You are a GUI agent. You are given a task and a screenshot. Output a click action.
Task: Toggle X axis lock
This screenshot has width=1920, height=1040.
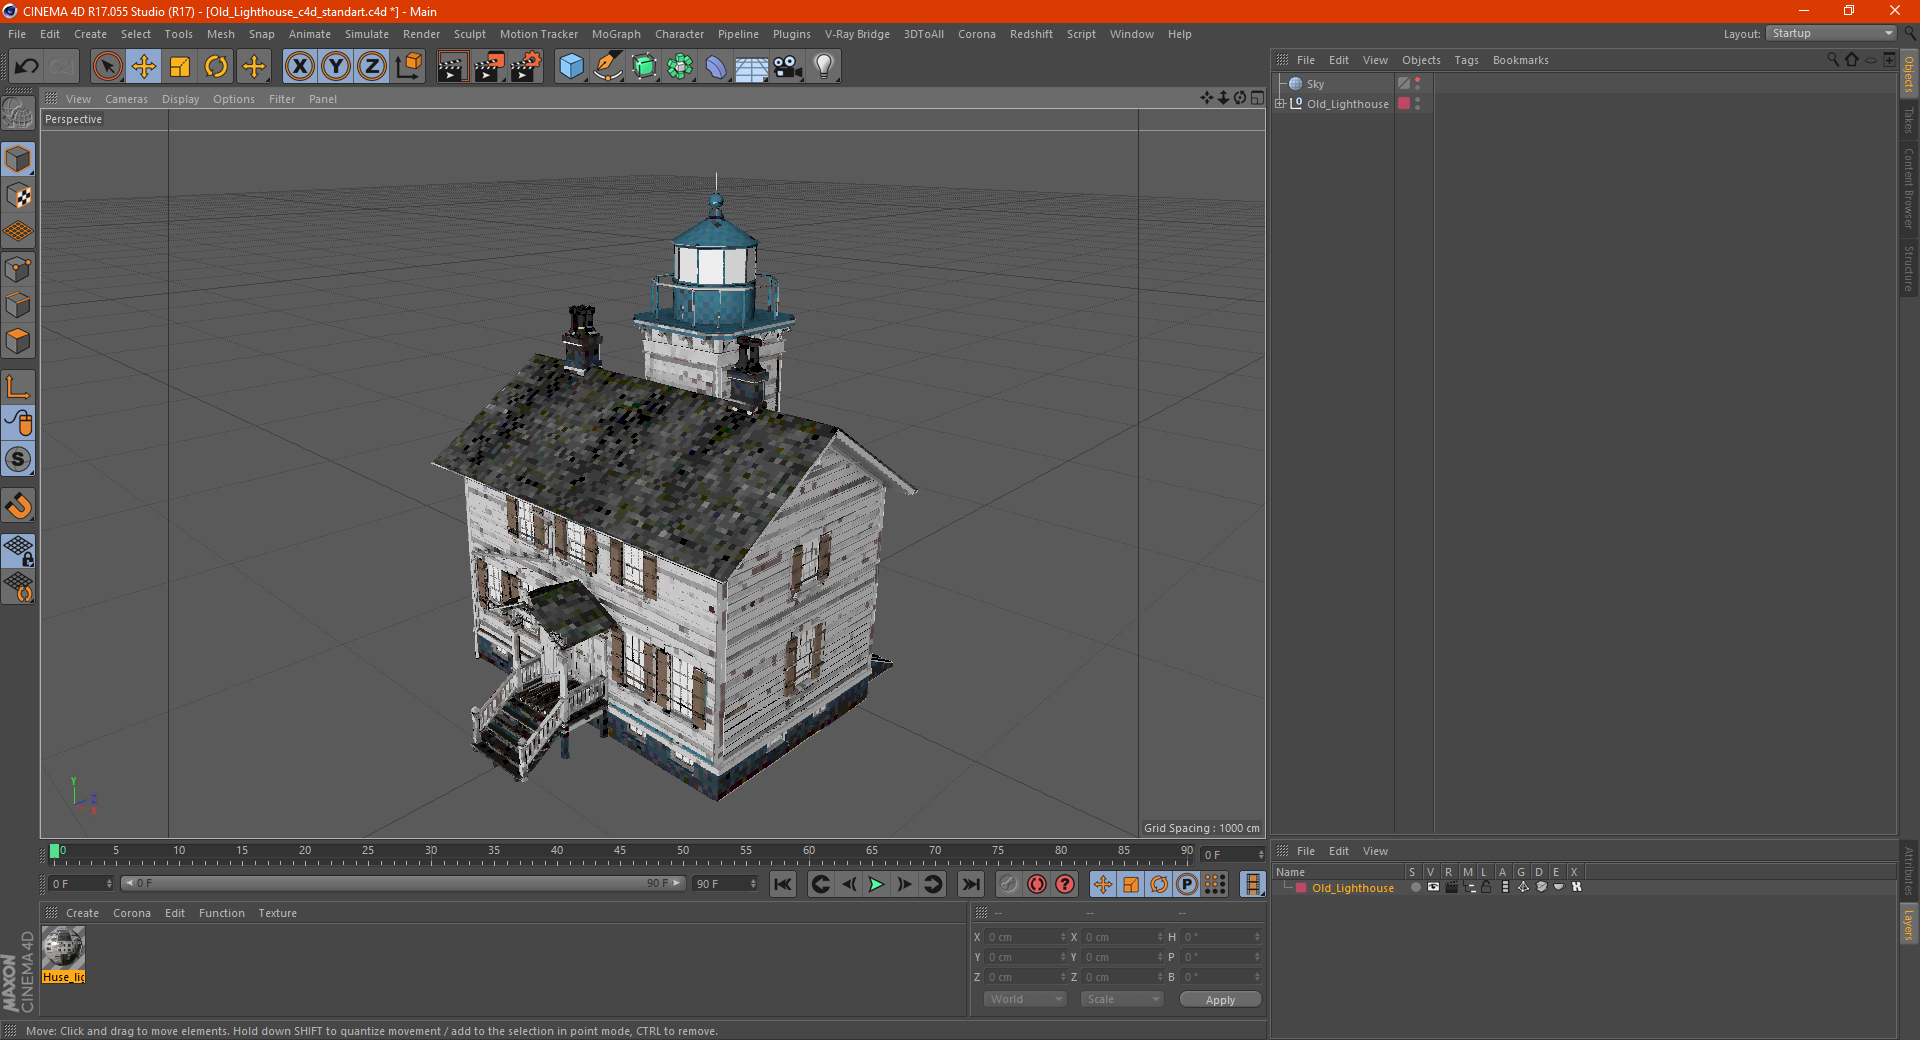299,67
